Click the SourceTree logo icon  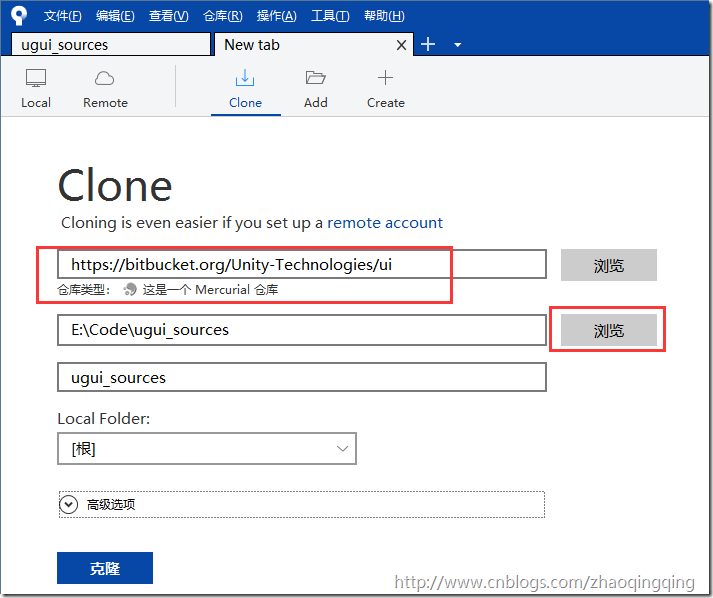point(19,15)
